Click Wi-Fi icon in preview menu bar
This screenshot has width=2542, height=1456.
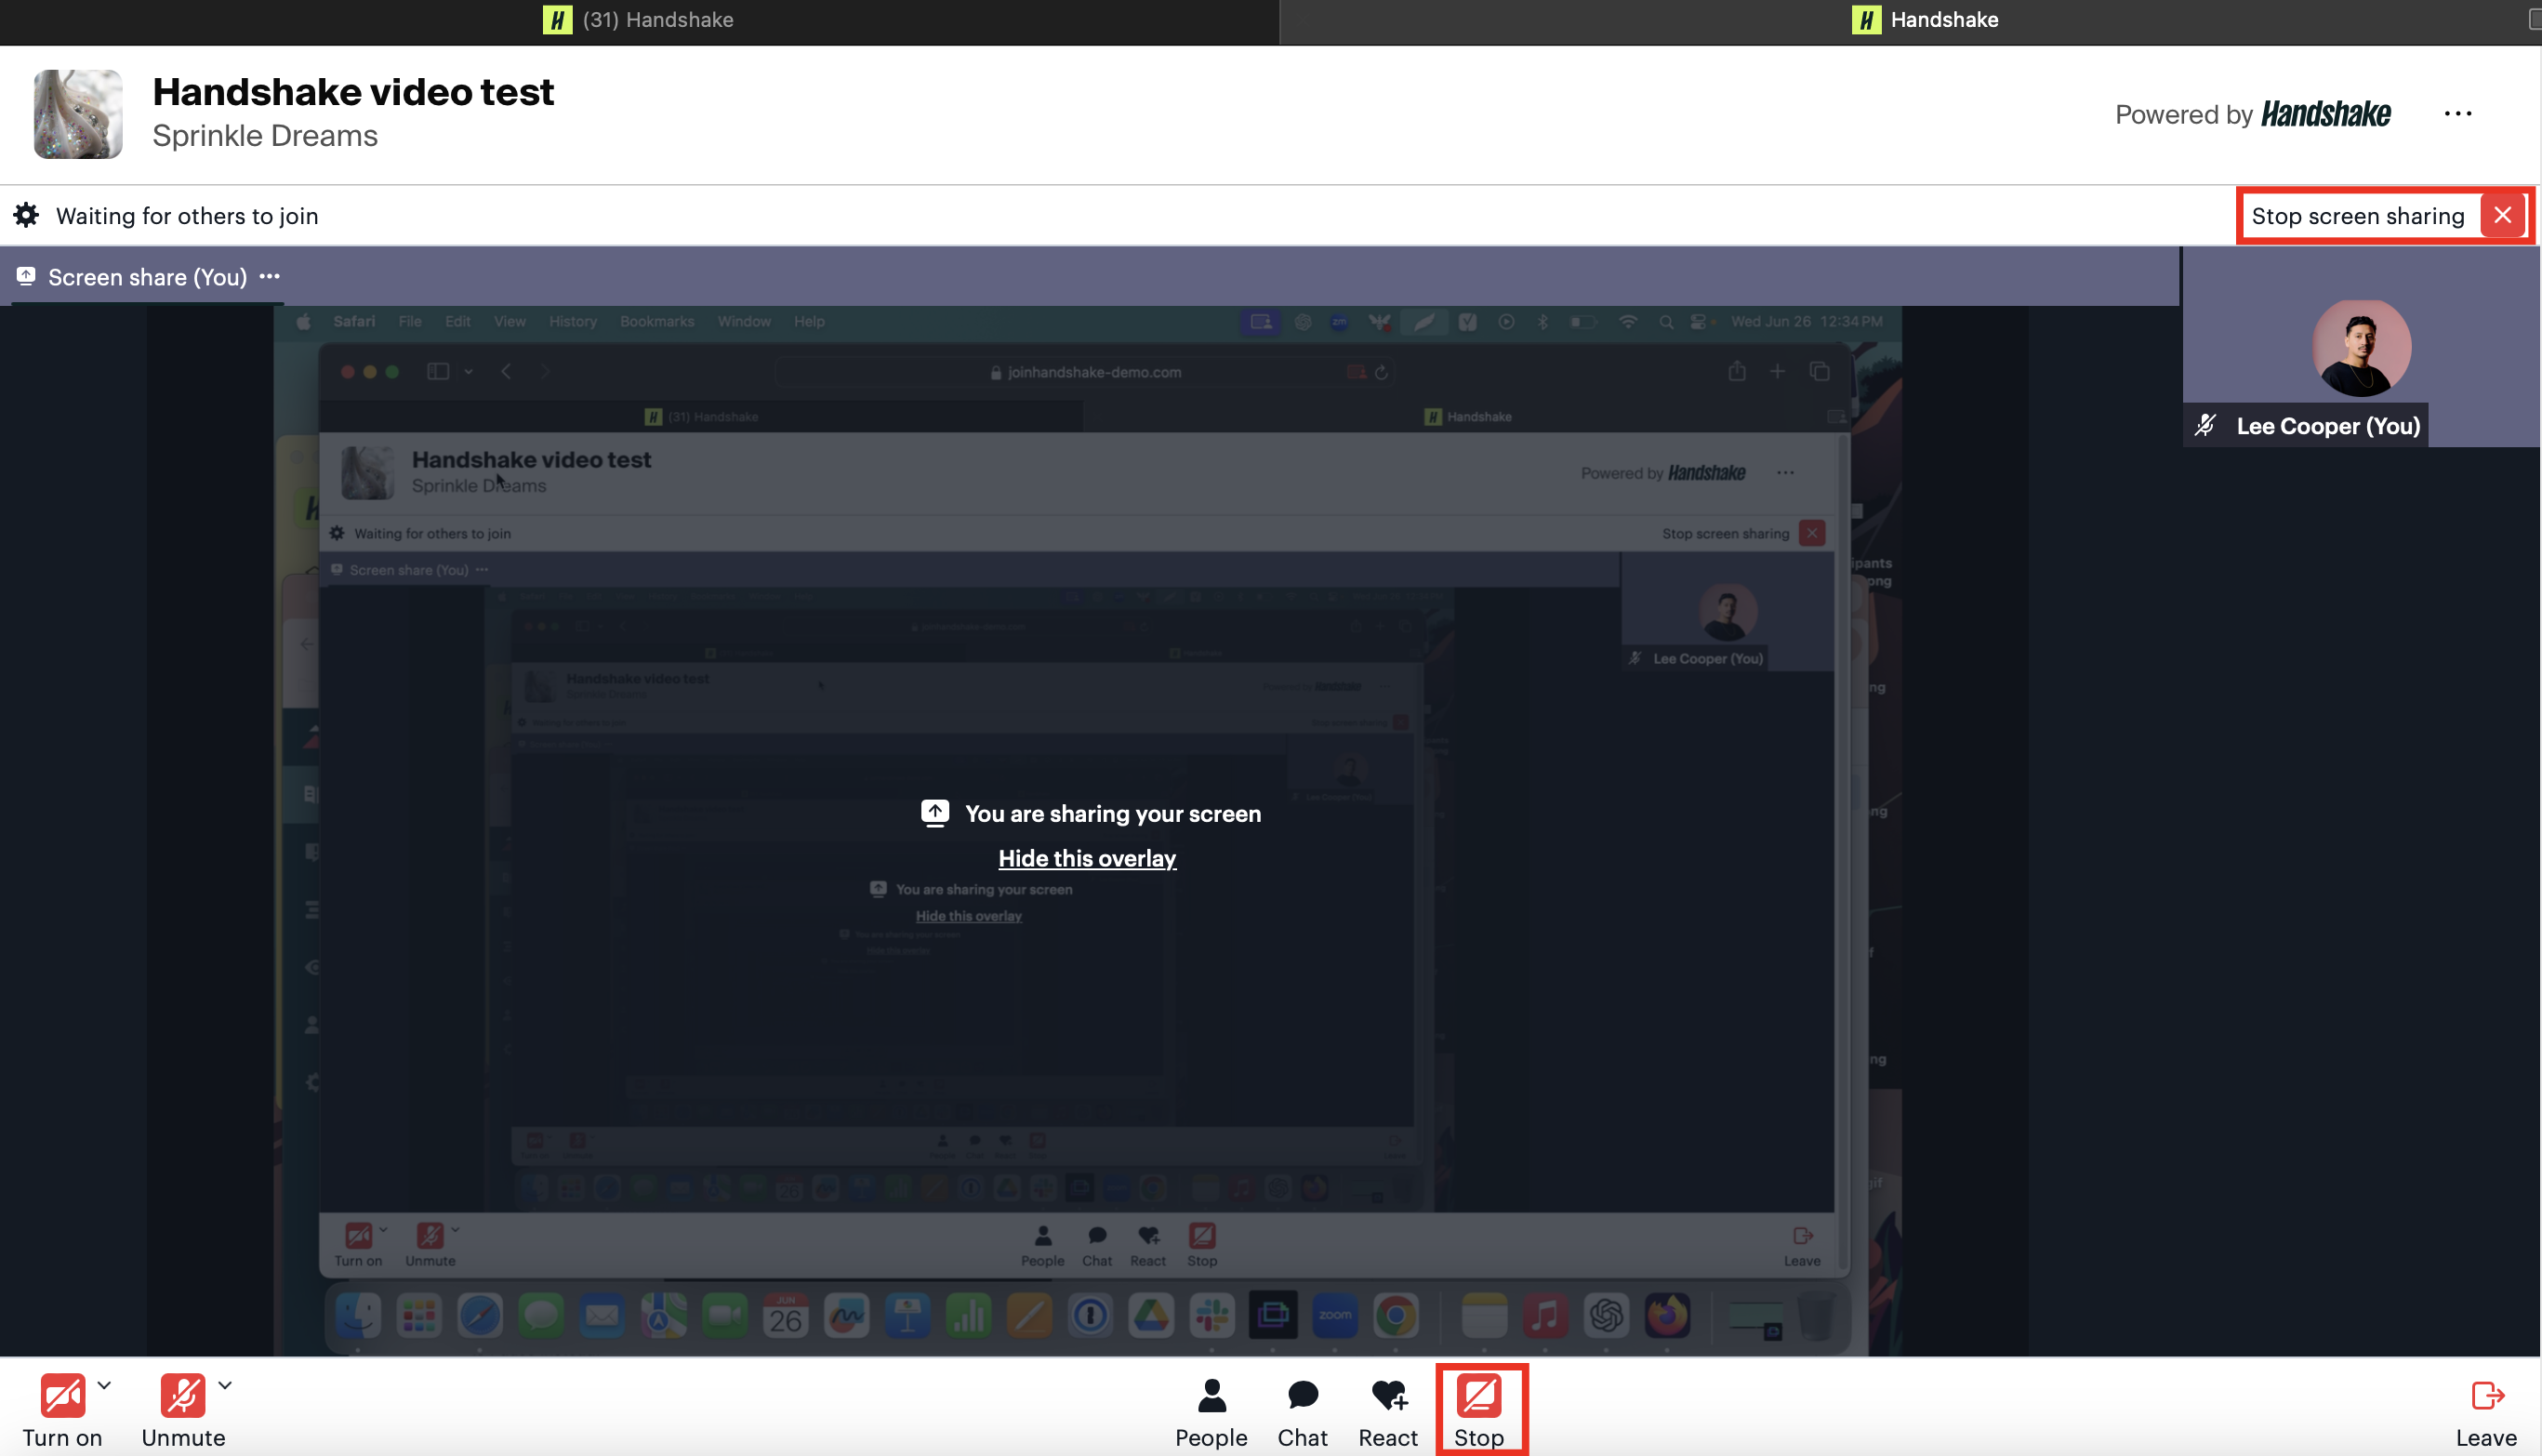1628,322
